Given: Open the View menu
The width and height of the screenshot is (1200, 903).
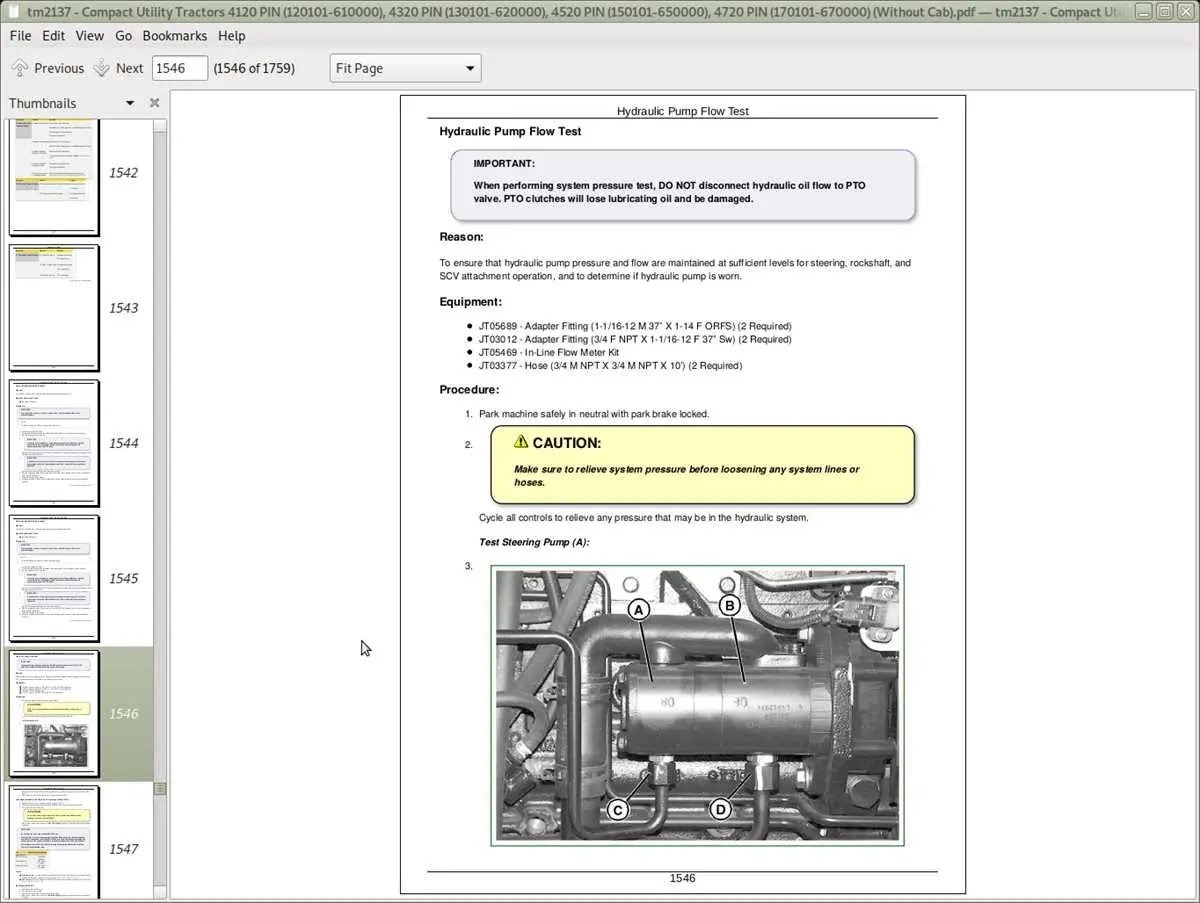Looking at the screenshot, I should tap(89, 35).
